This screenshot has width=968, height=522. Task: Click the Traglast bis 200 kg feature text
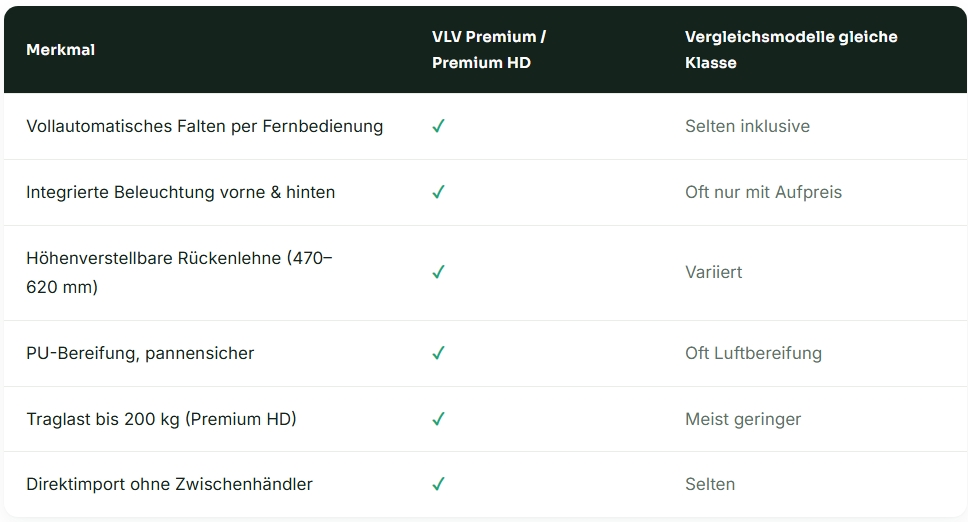tap(161, 420)
